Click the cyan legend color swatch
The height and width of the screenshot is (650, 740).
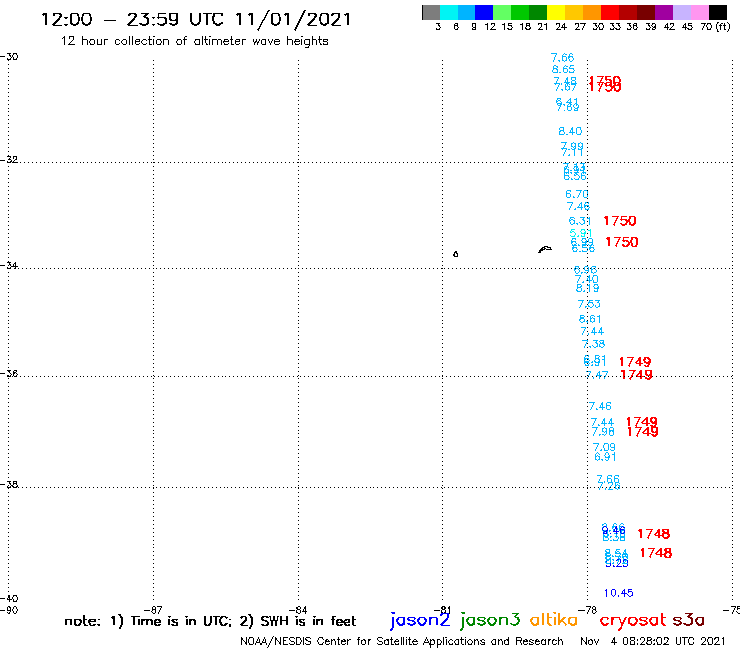[449, 12]
